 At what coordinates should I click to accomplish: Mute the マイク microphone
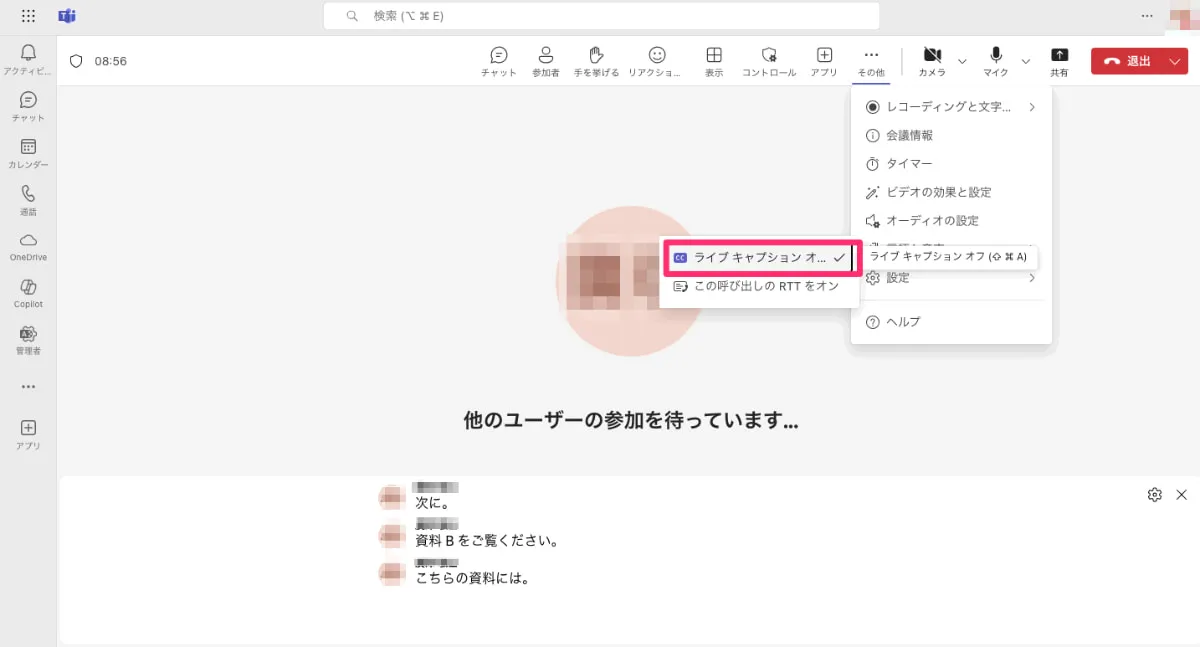pyautogui.click(x=994, y=60)
